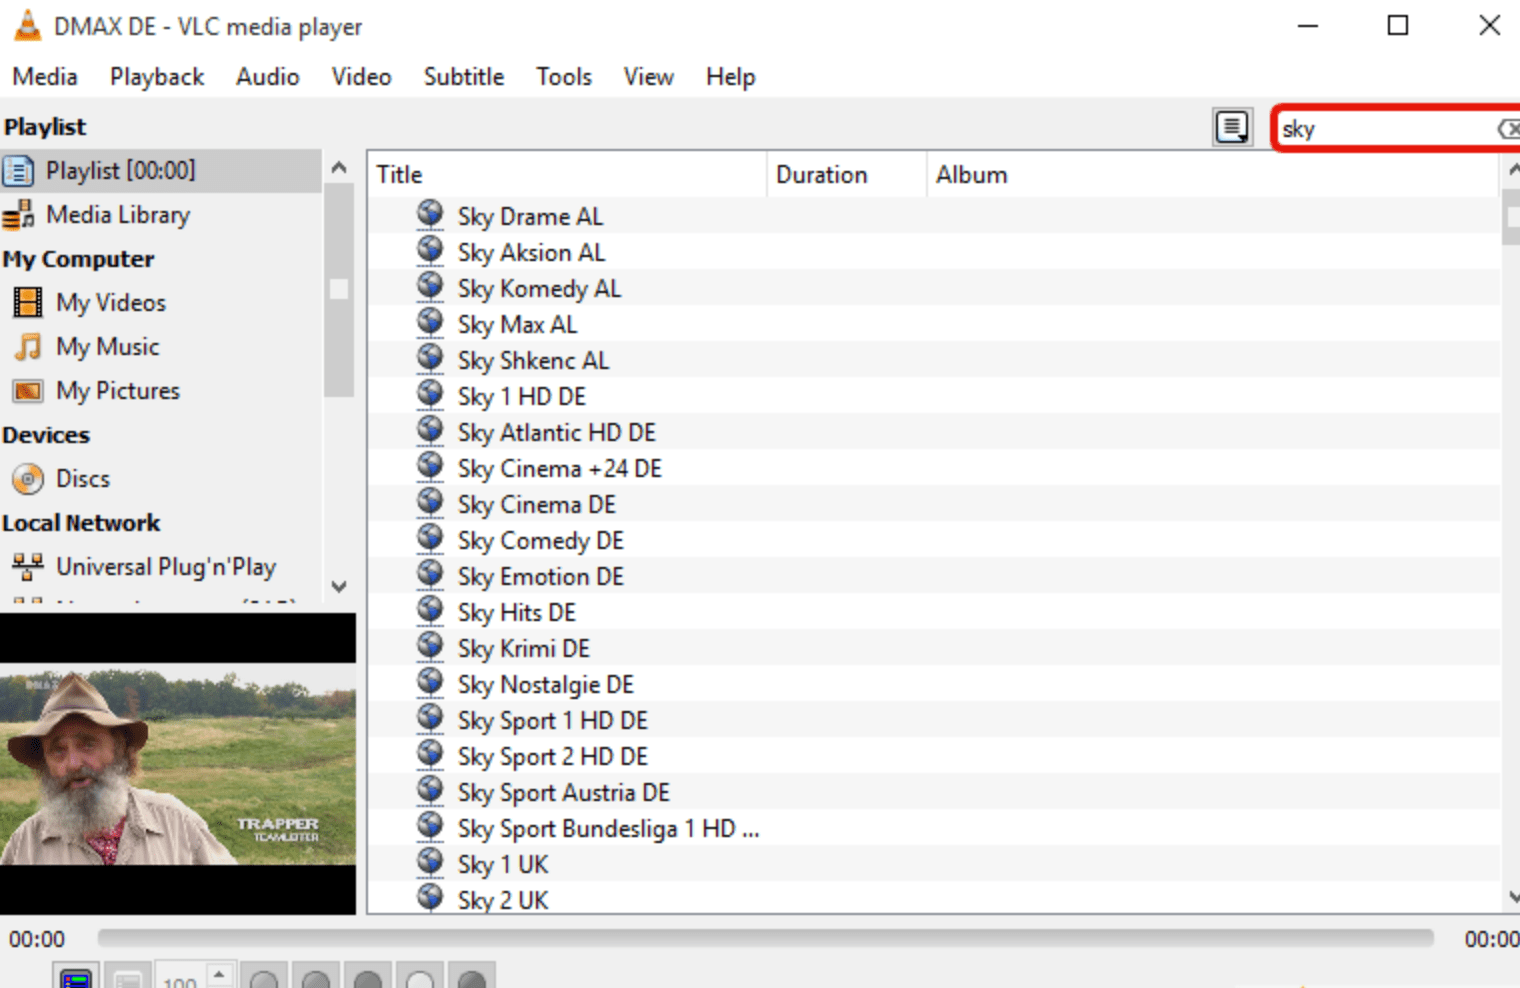This screenshot has width=1520, height=988.
Task: Click the Discs icon under Devices
Action: pyautogui.click(x=28, y=479)
